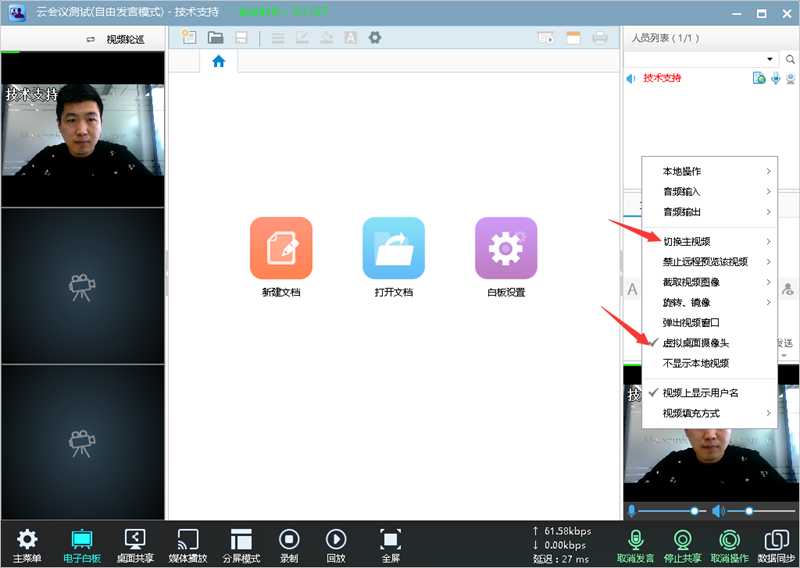800x568 pixels.
Task: Click the middle empty camera pane
Action: tap(83, 286)
